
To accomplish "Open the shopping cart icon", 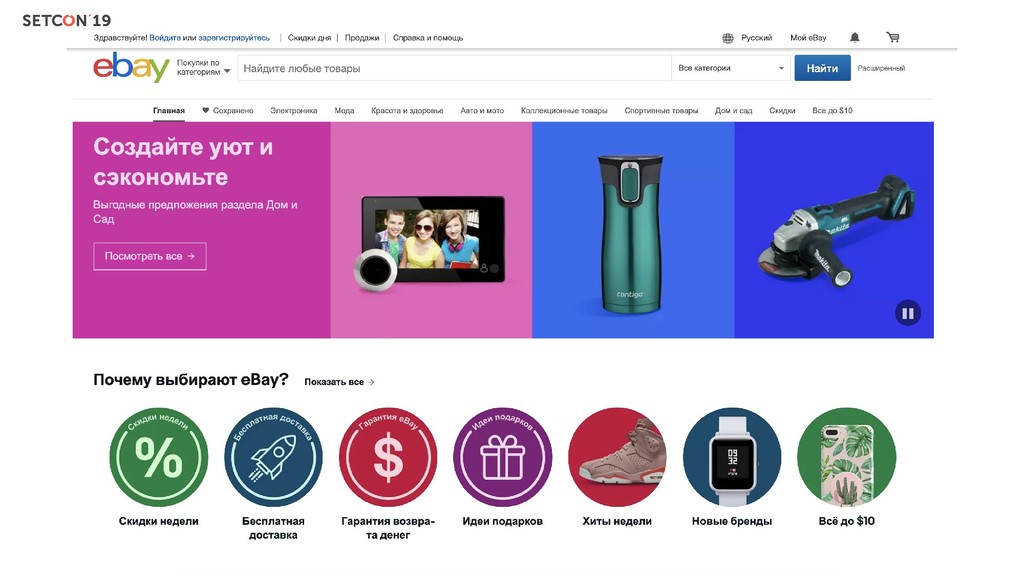I will click(x=893, y=37).
